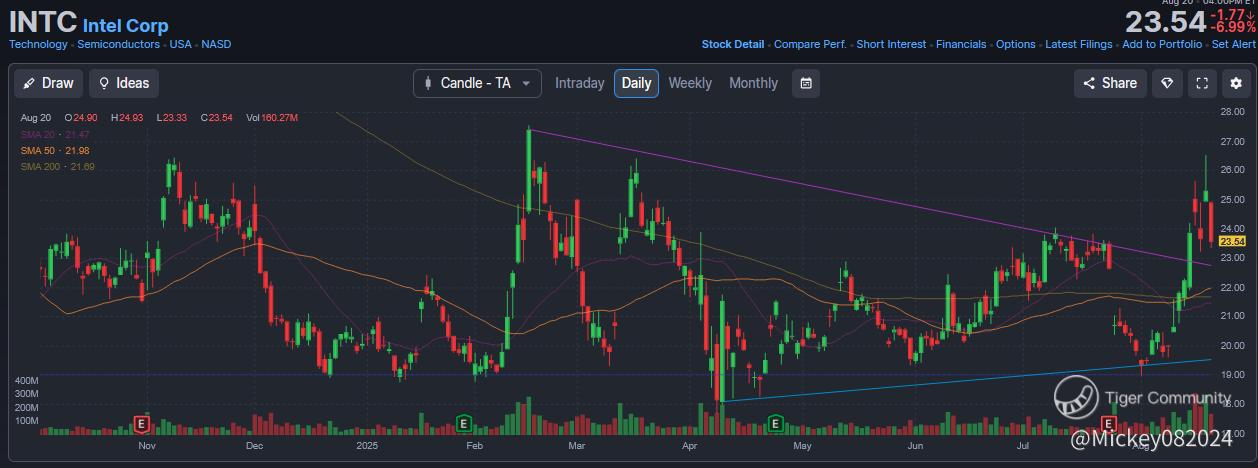Click the -6.99% percent change
This screenshot has width=1258, height=468.
point(1233,29)
